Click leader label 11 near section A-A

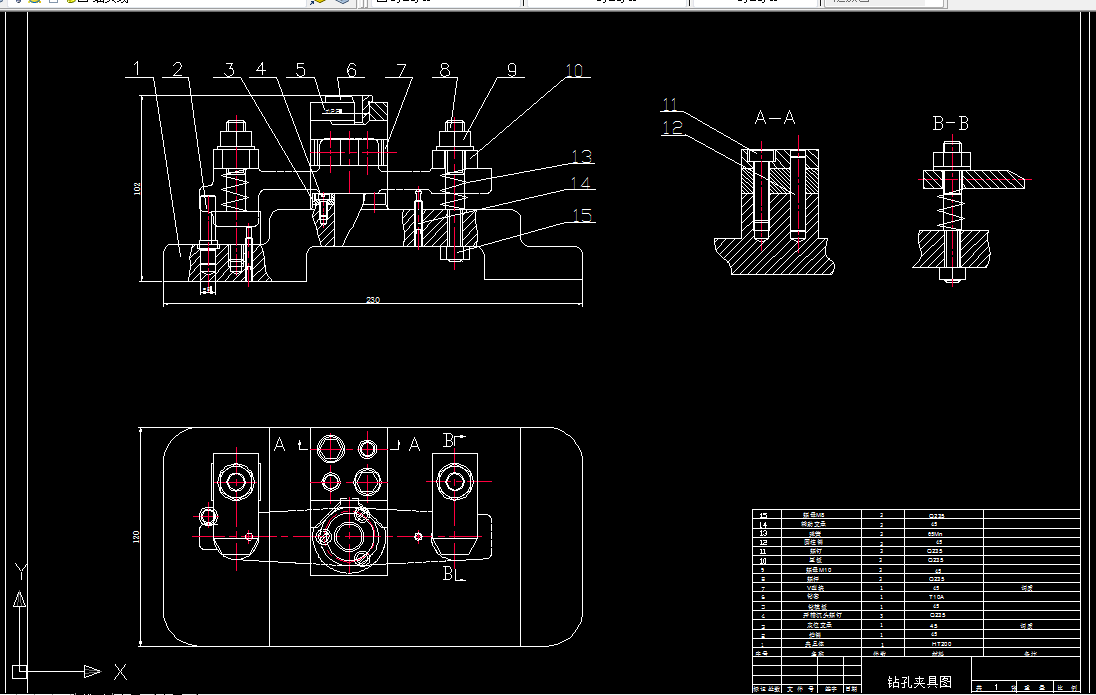click(670, 104)
